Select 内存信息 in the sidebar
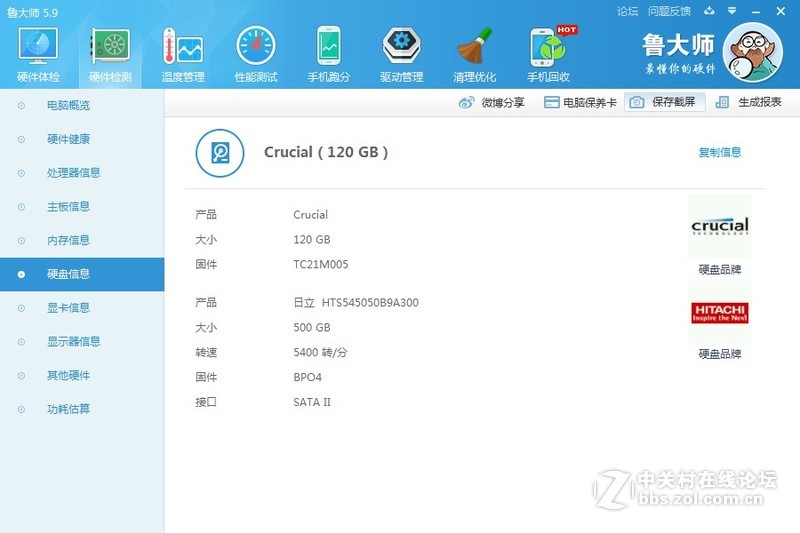This screenshot has width=800, height=533. point(82,240)
